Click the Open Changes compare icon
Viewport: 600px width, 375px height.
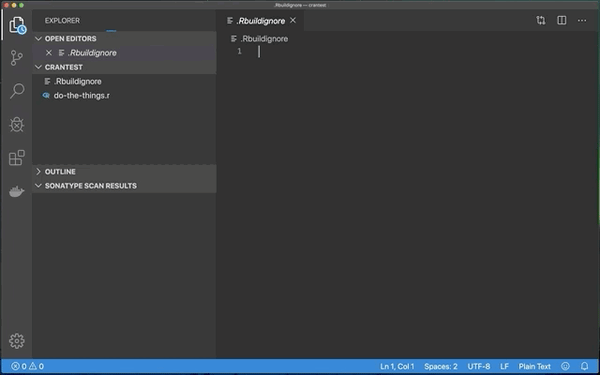click(541, 20)
